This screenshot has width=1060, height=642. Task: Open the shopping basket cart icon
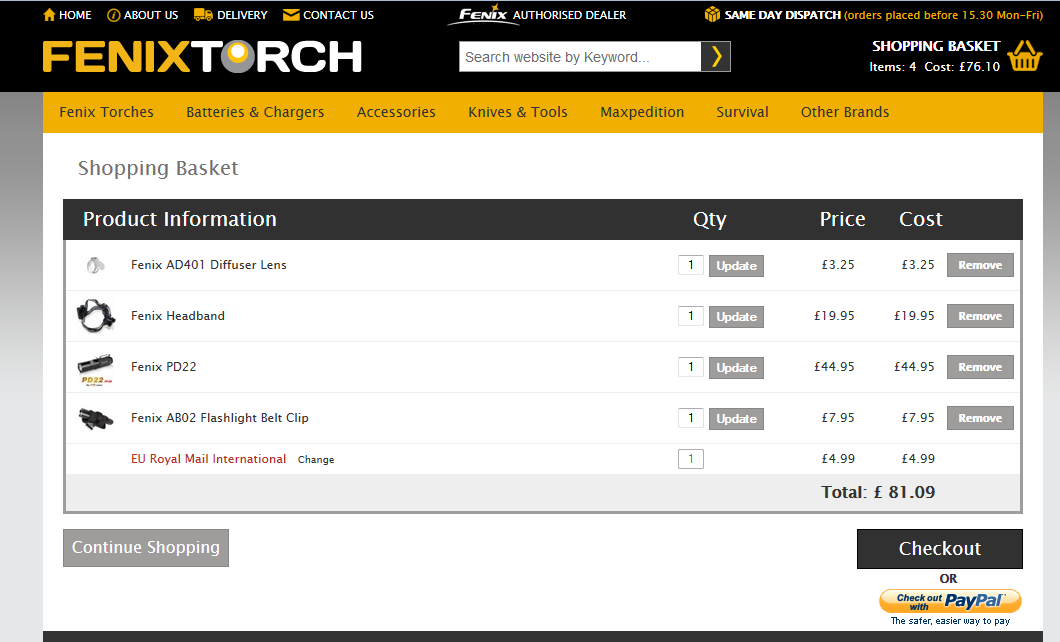coord(1025,57)
